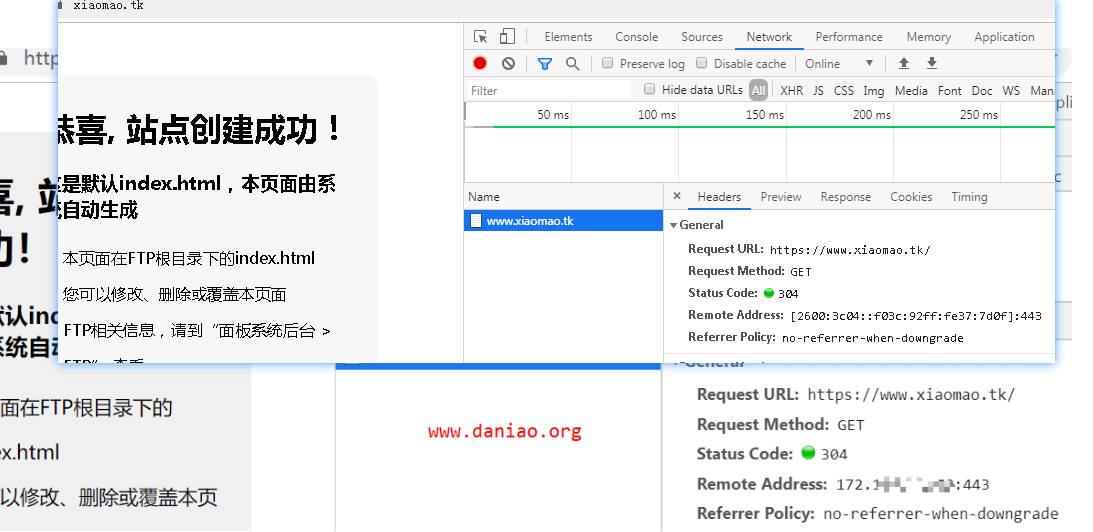
Task: Filter requests by Media
Action: pyautogui.click(x=911, y=91)
